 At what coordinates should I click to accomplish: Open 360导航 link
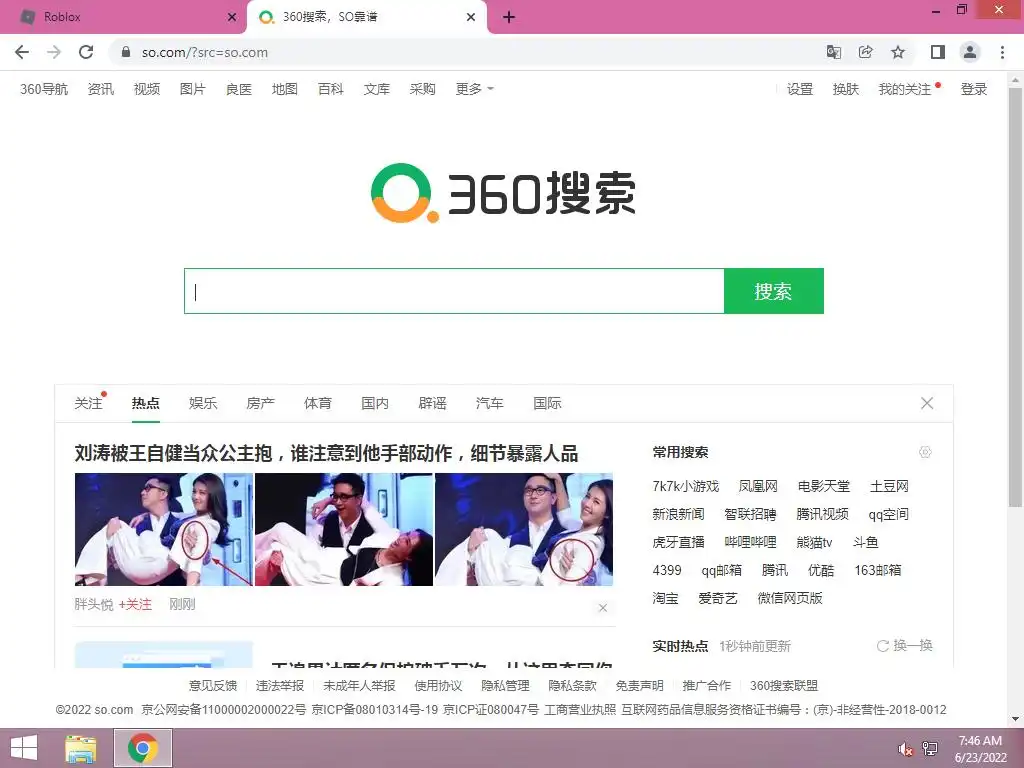pyautogui.click(x=44, y=89)
